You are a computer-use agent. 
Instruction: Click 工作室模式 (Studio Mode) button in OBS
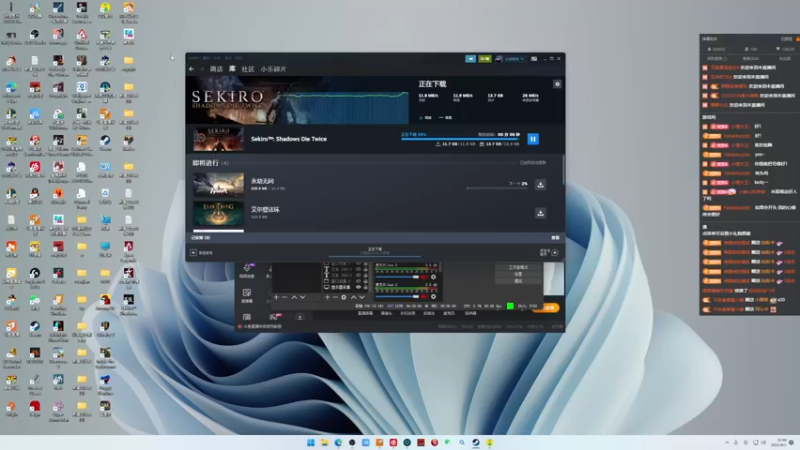point(518,267)
